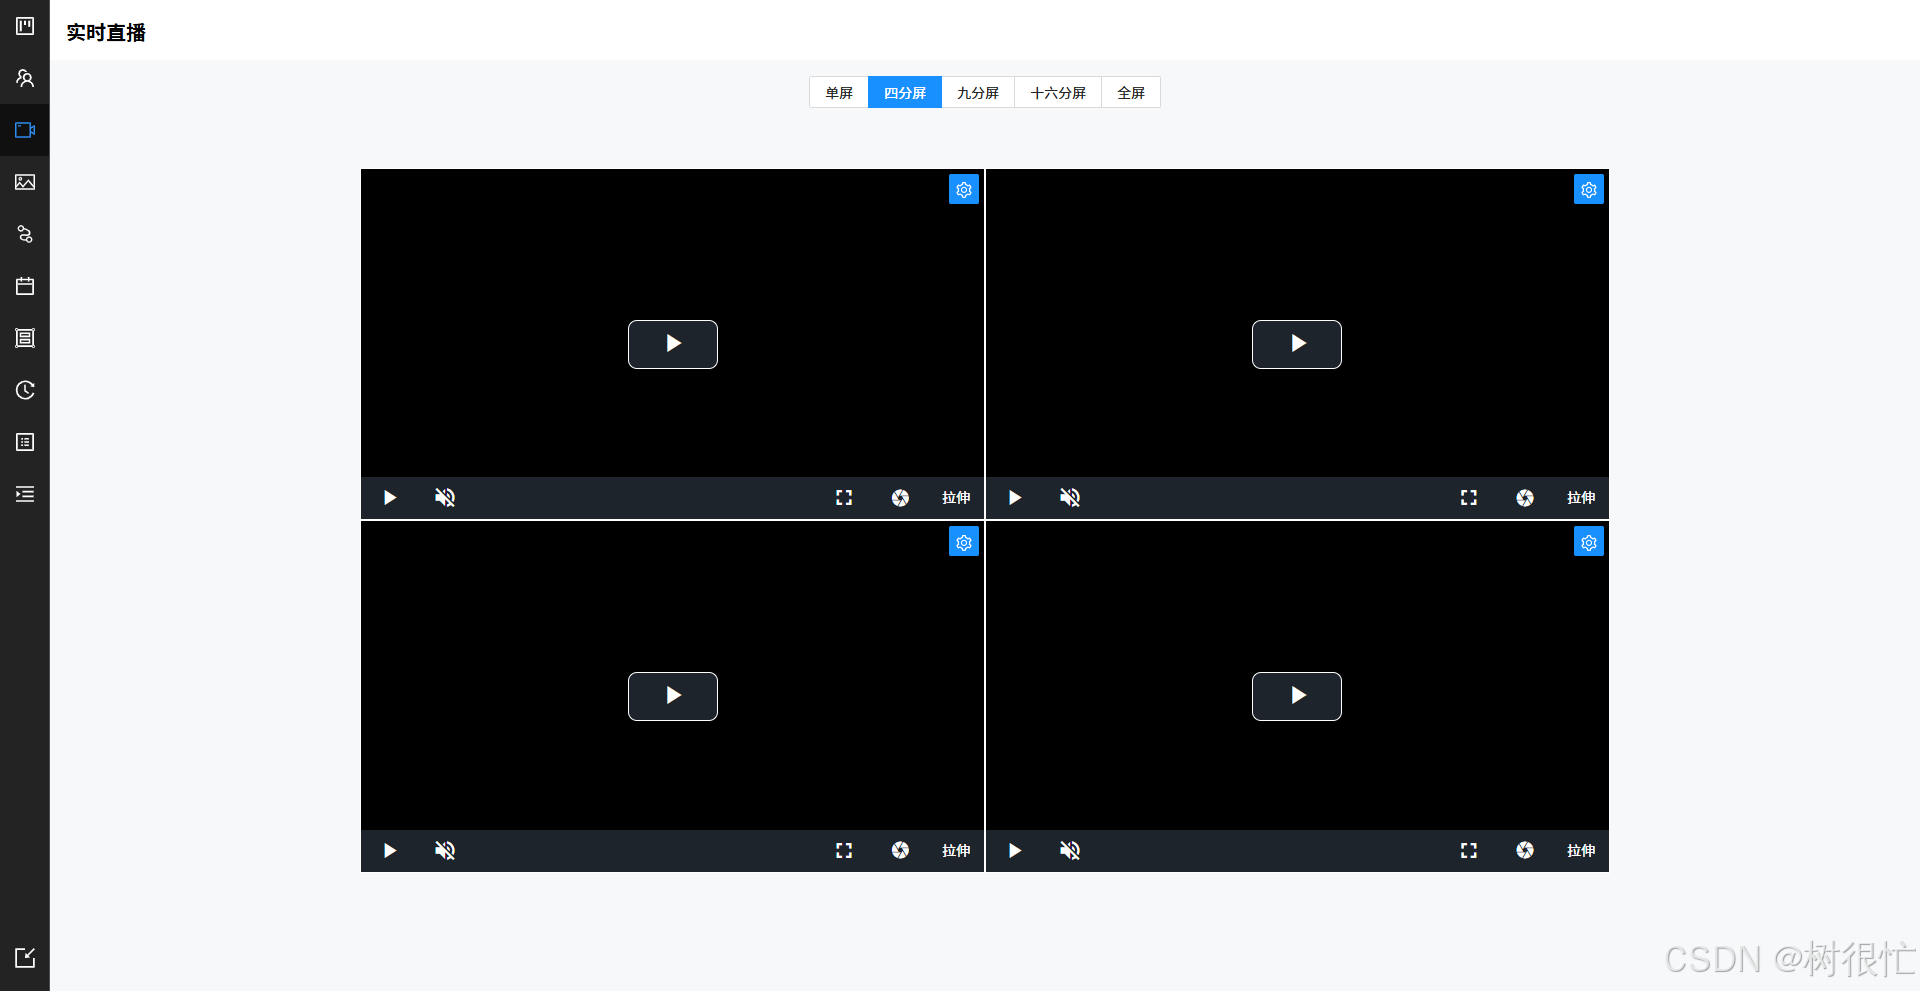Screen dimensions: 1920x991
Task: Fullscreen the bottom-right video
Action: [x=1469, y=850]
